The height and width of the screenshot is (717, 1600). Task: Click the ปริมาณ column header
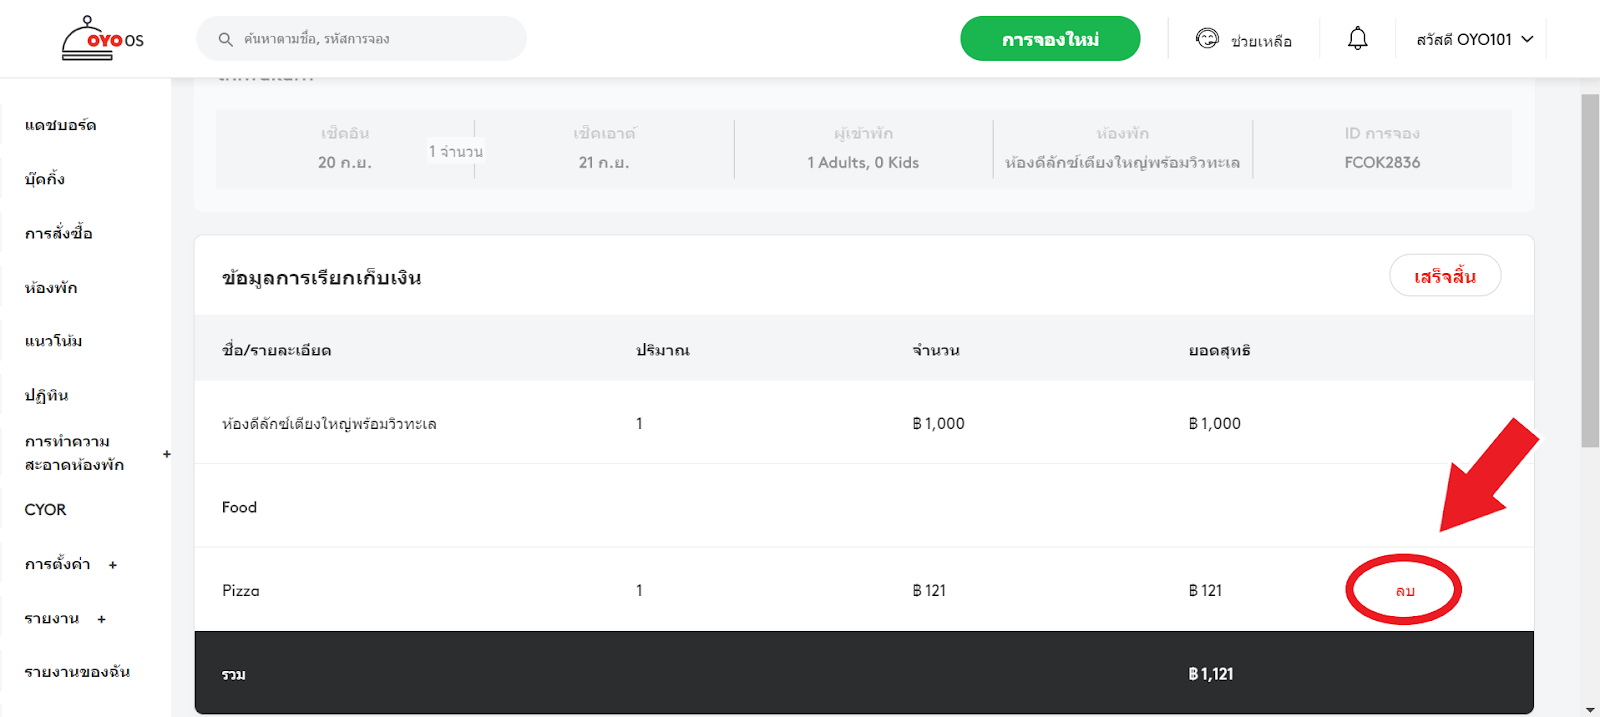(x=663, y=350)
